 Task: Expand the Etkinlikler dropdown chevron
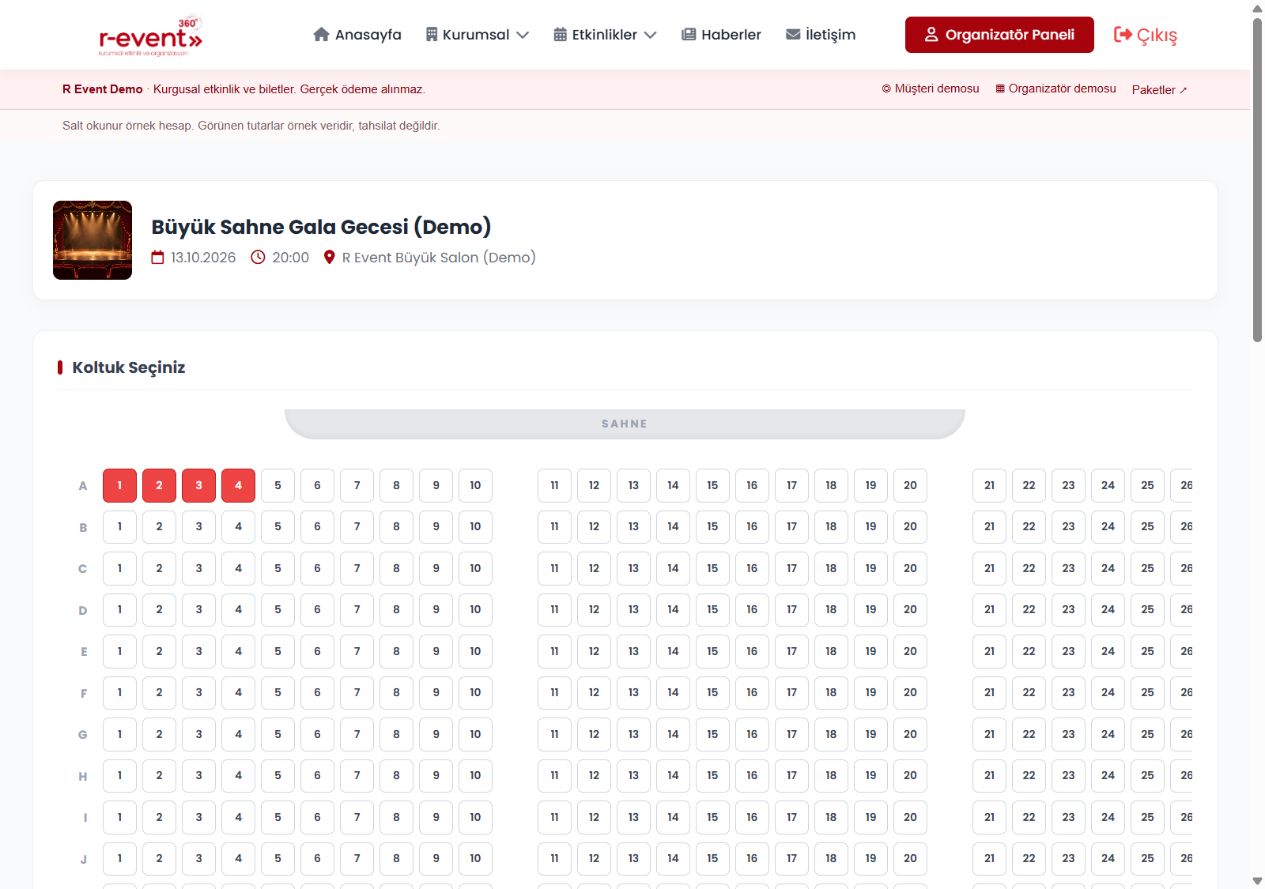point(650,35)
